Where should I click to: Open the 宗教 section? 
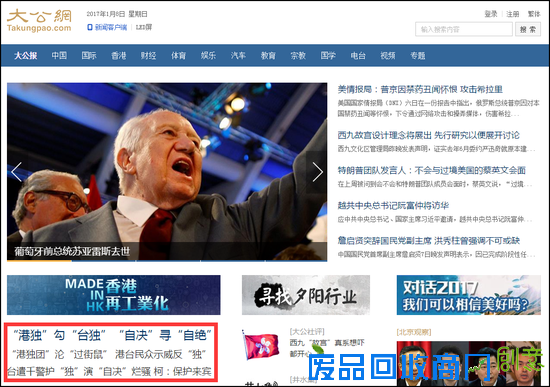[x=298, y=55]
